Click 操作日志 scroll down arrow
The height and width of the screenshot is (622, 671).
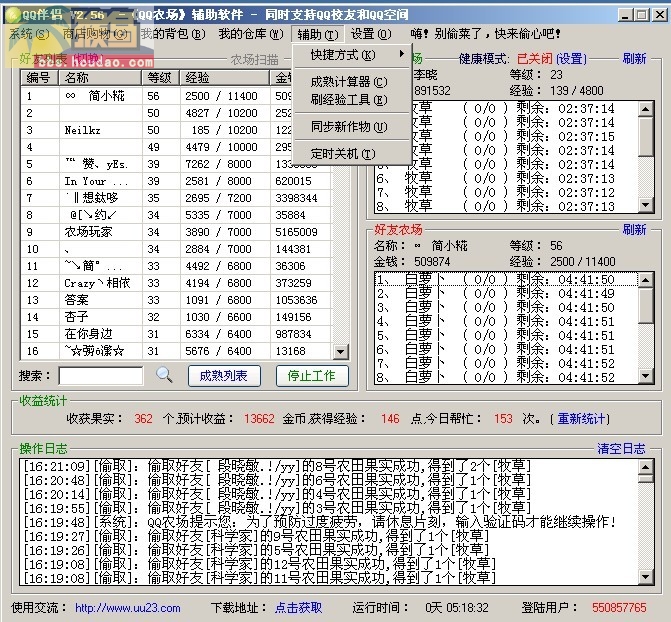[646, 577]
